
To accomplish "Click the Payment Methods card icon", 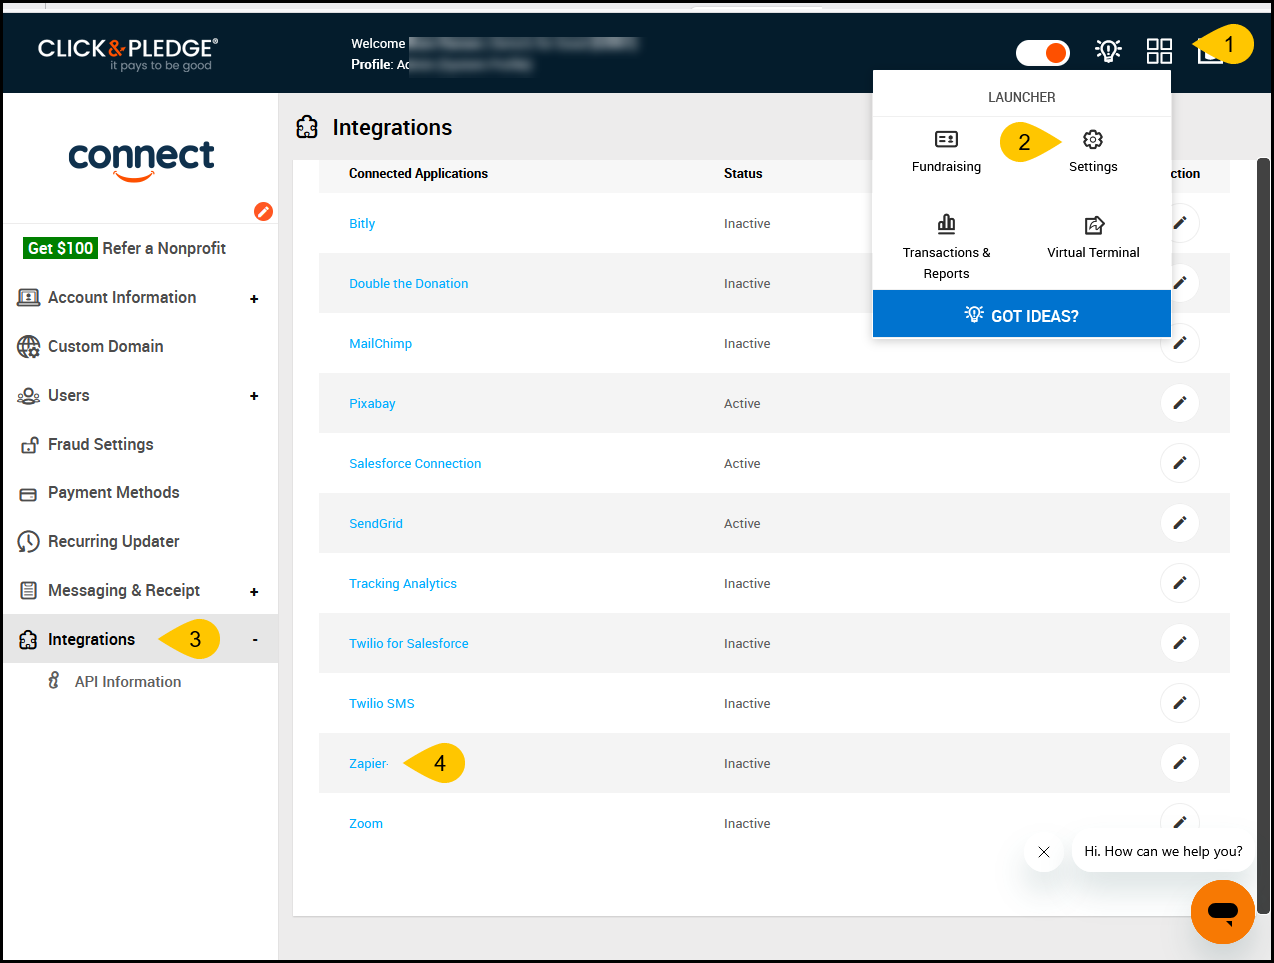I will click(x=29, y=494).
